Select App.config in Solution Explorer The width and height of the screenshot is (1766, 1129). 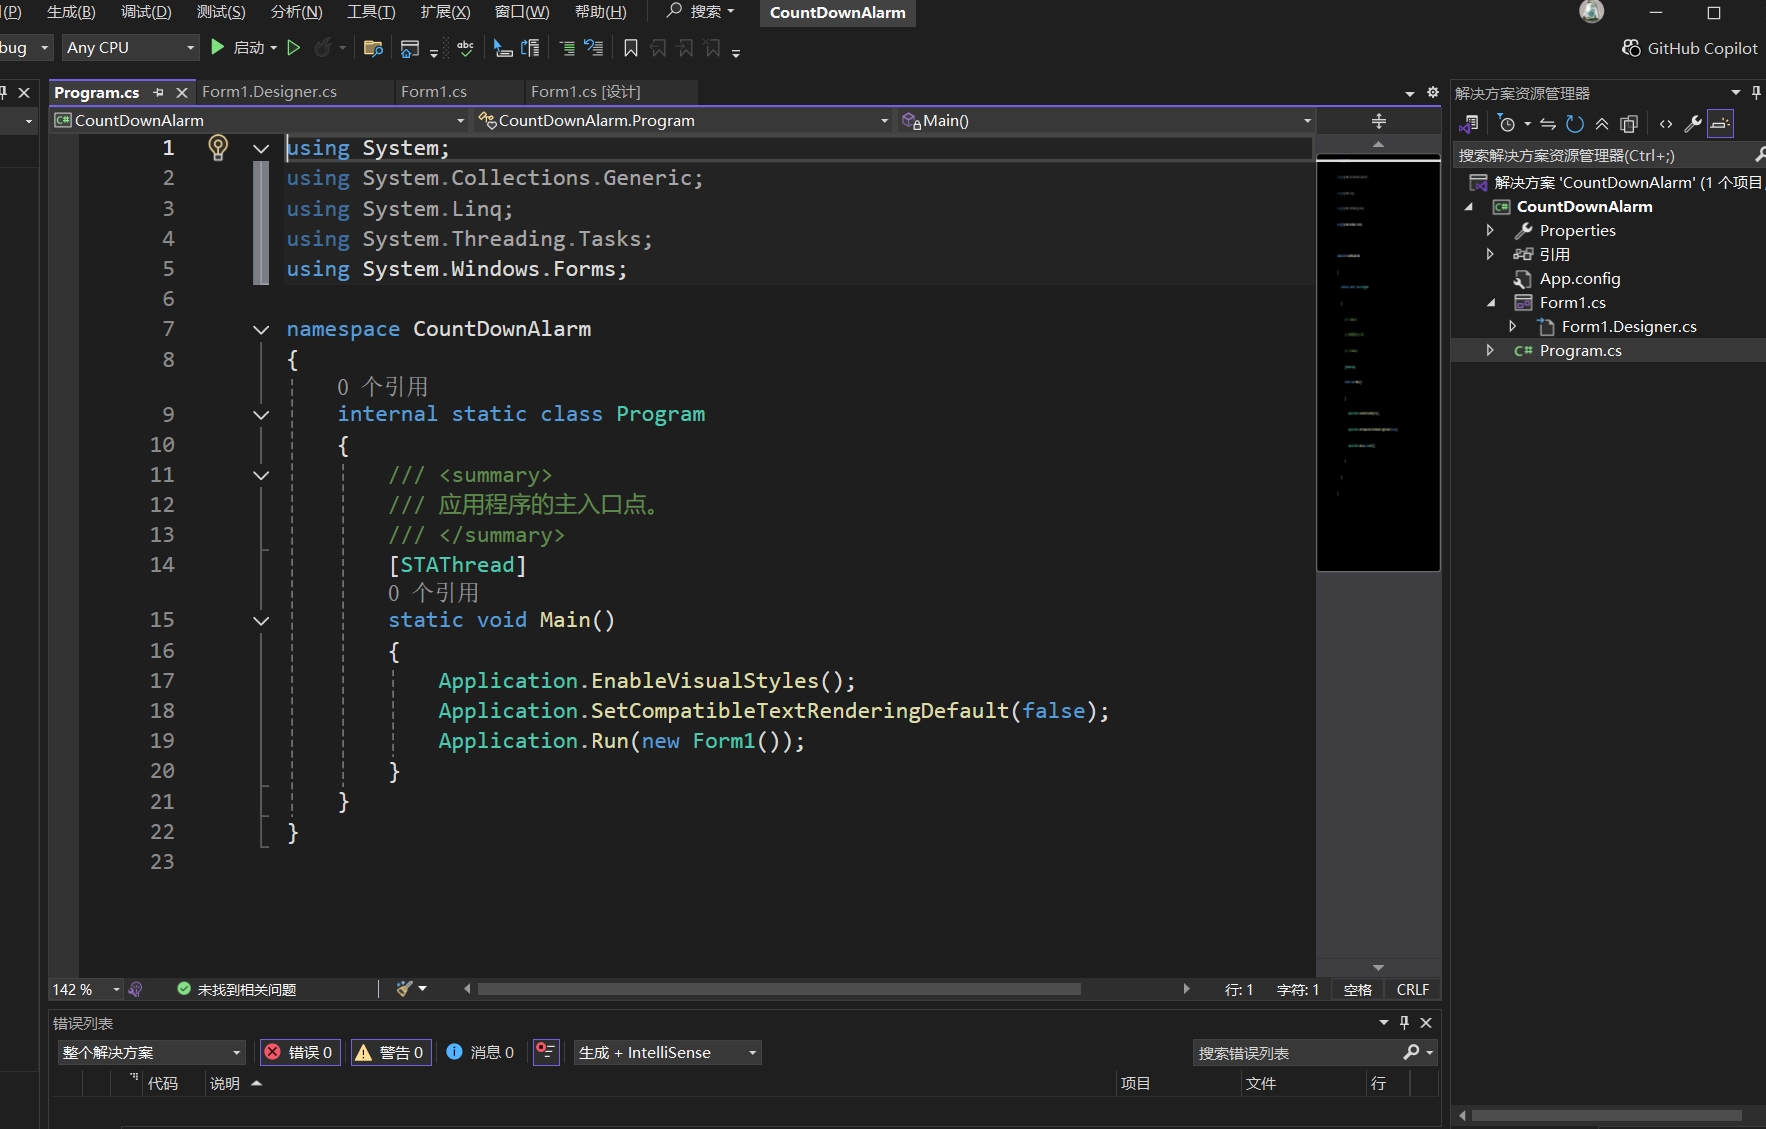[1579, 278]
